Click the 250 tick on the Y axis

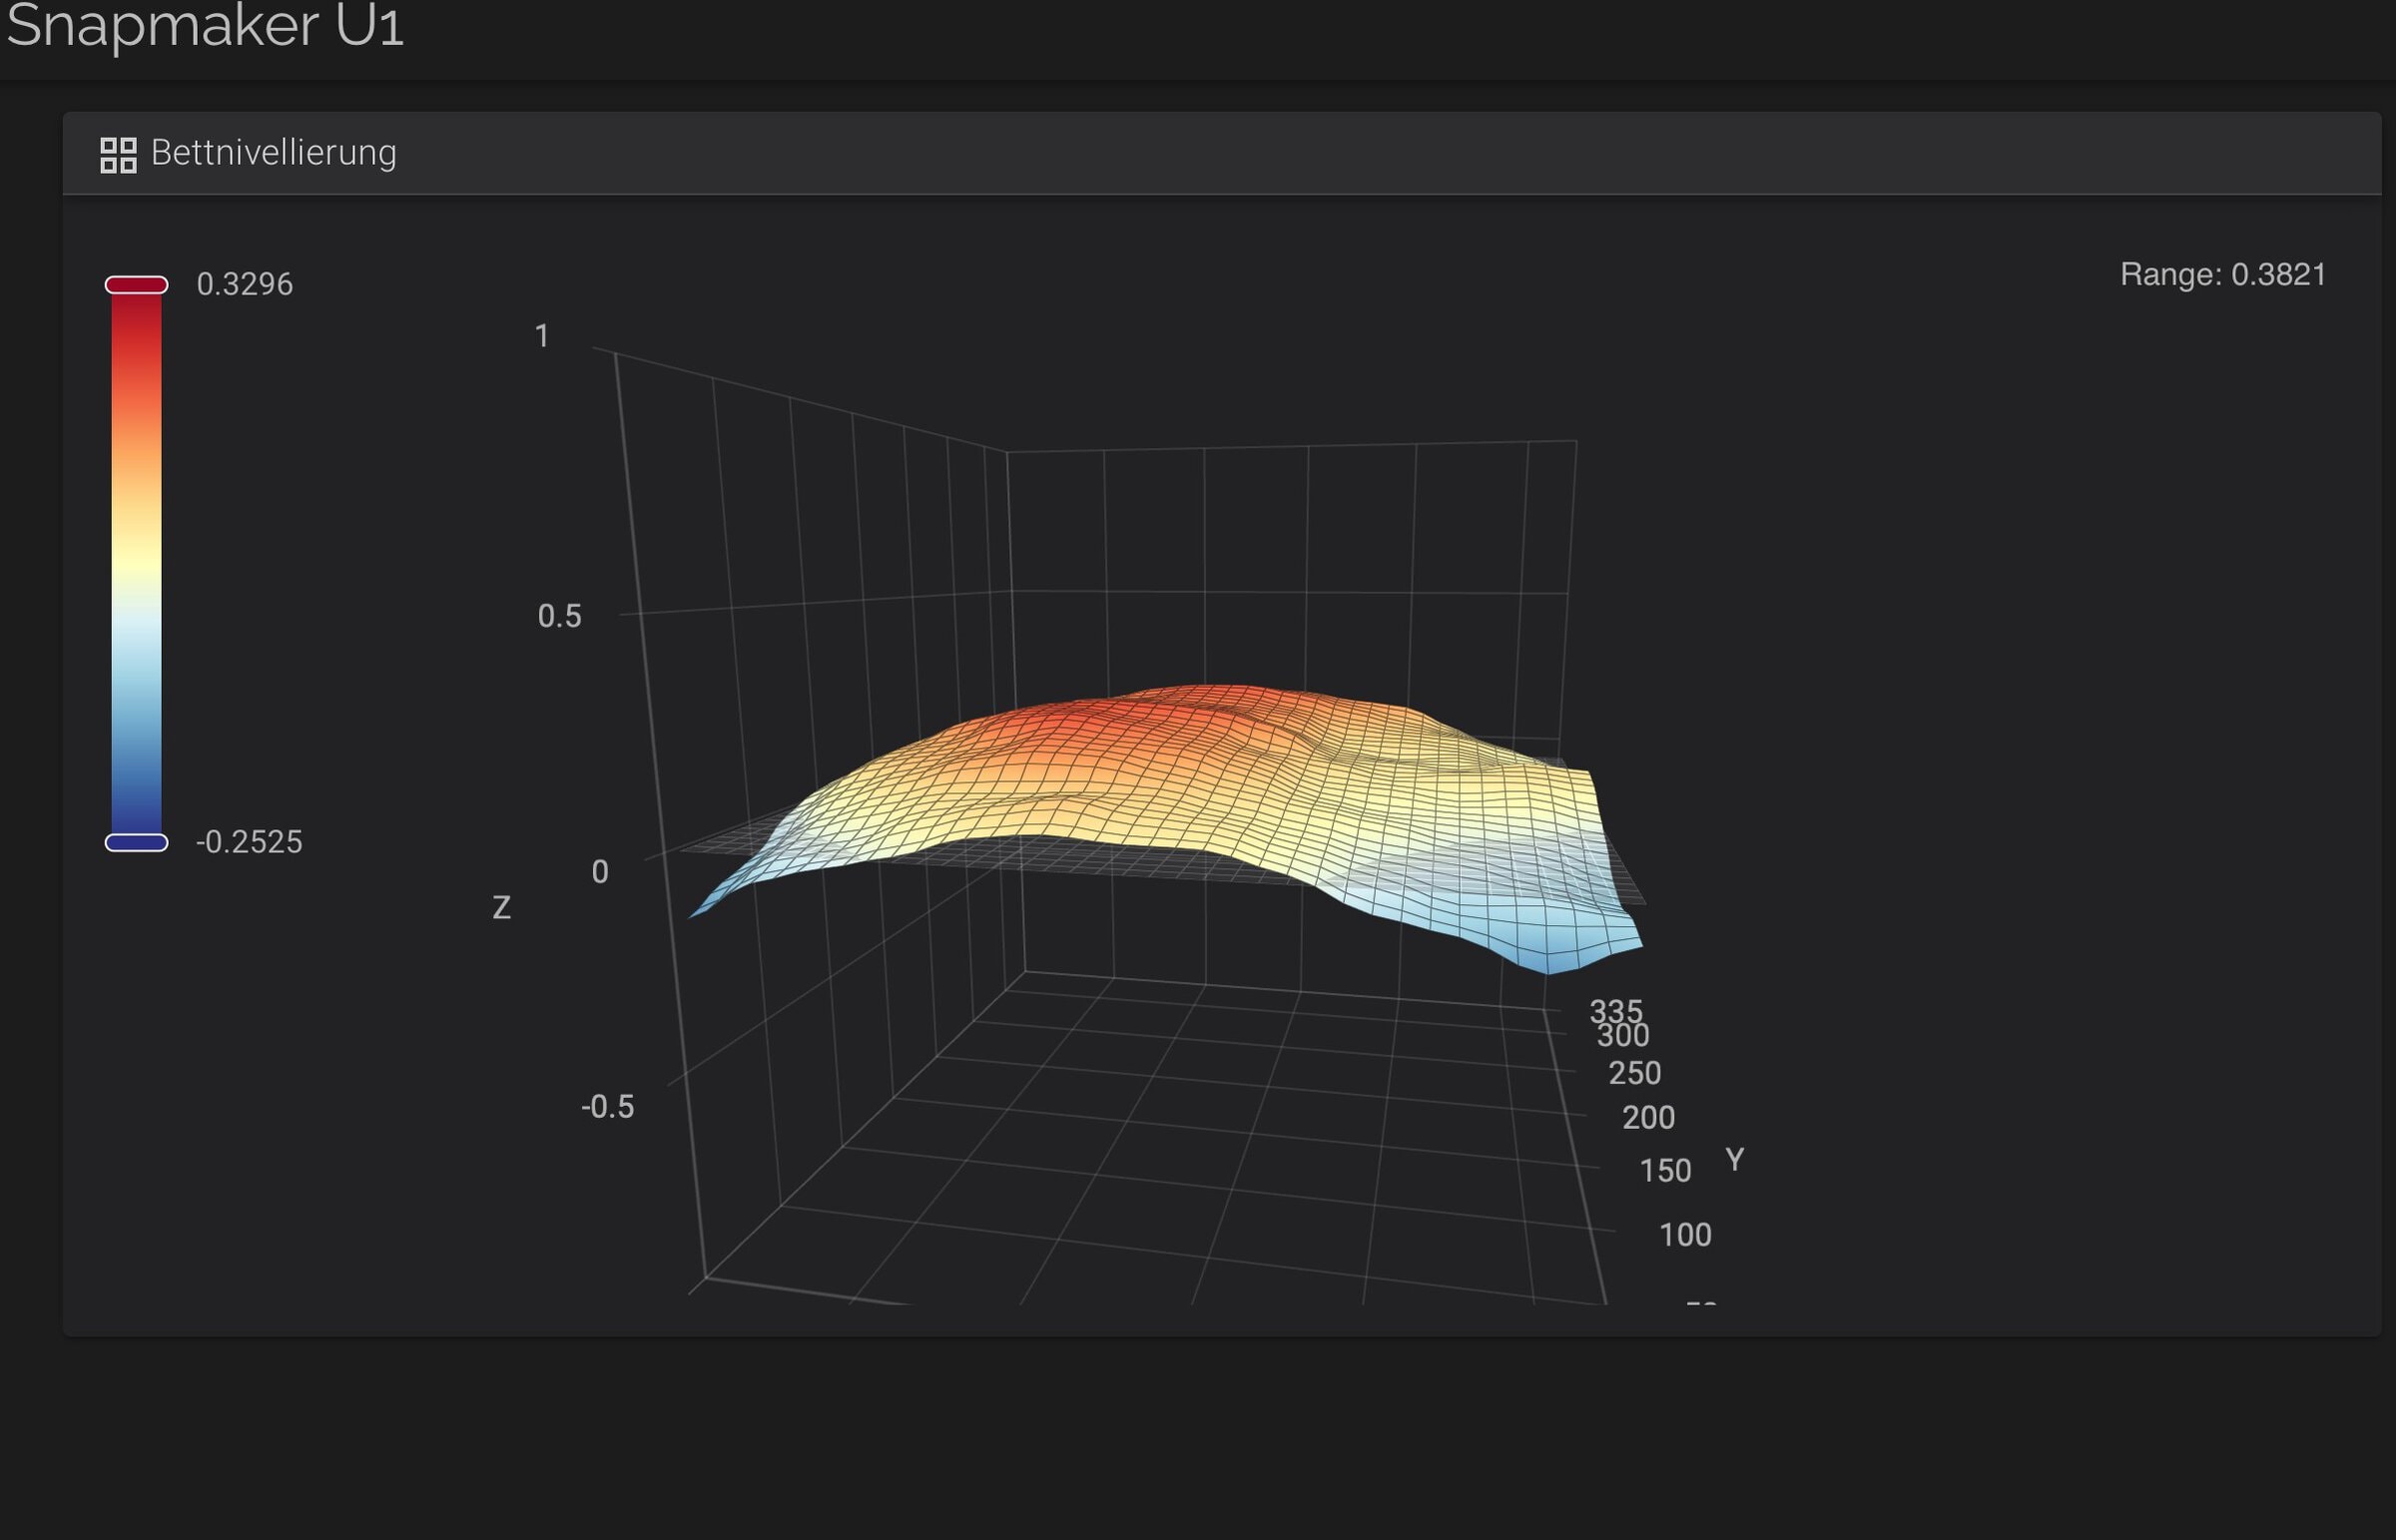click(x=1634, y=1073)
